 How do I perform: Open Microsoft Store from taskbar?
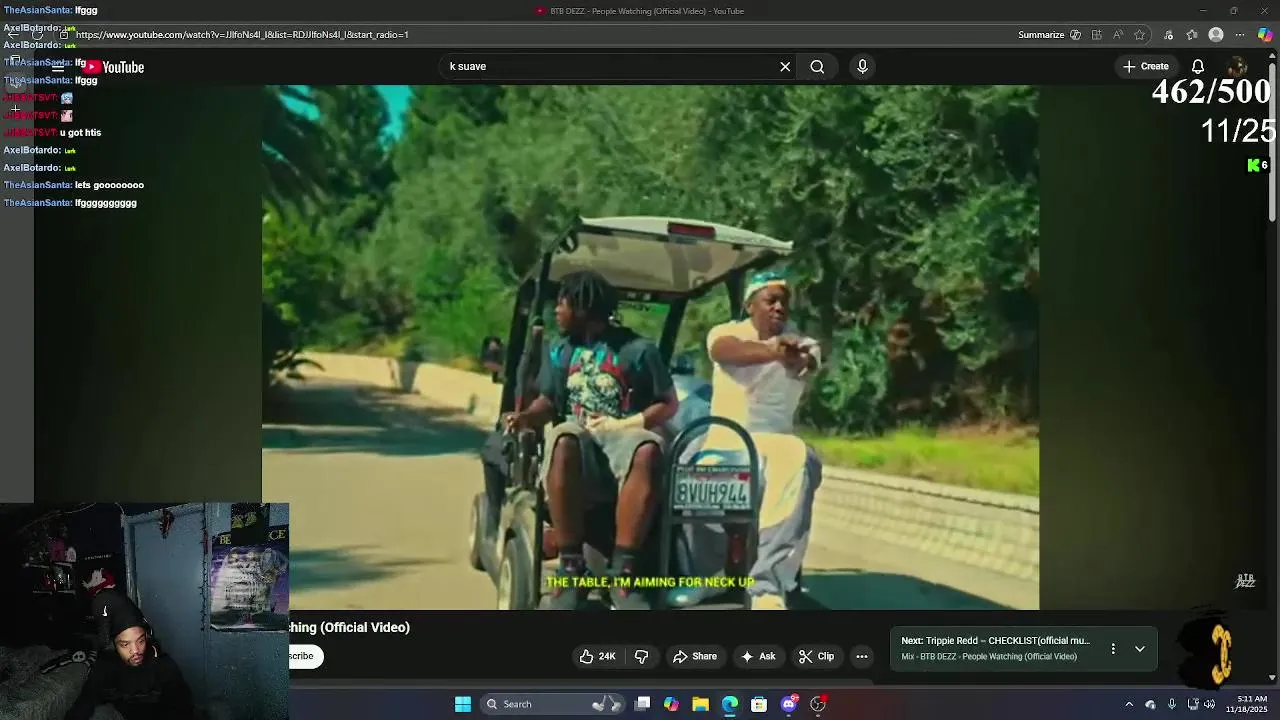click(759, 704)
